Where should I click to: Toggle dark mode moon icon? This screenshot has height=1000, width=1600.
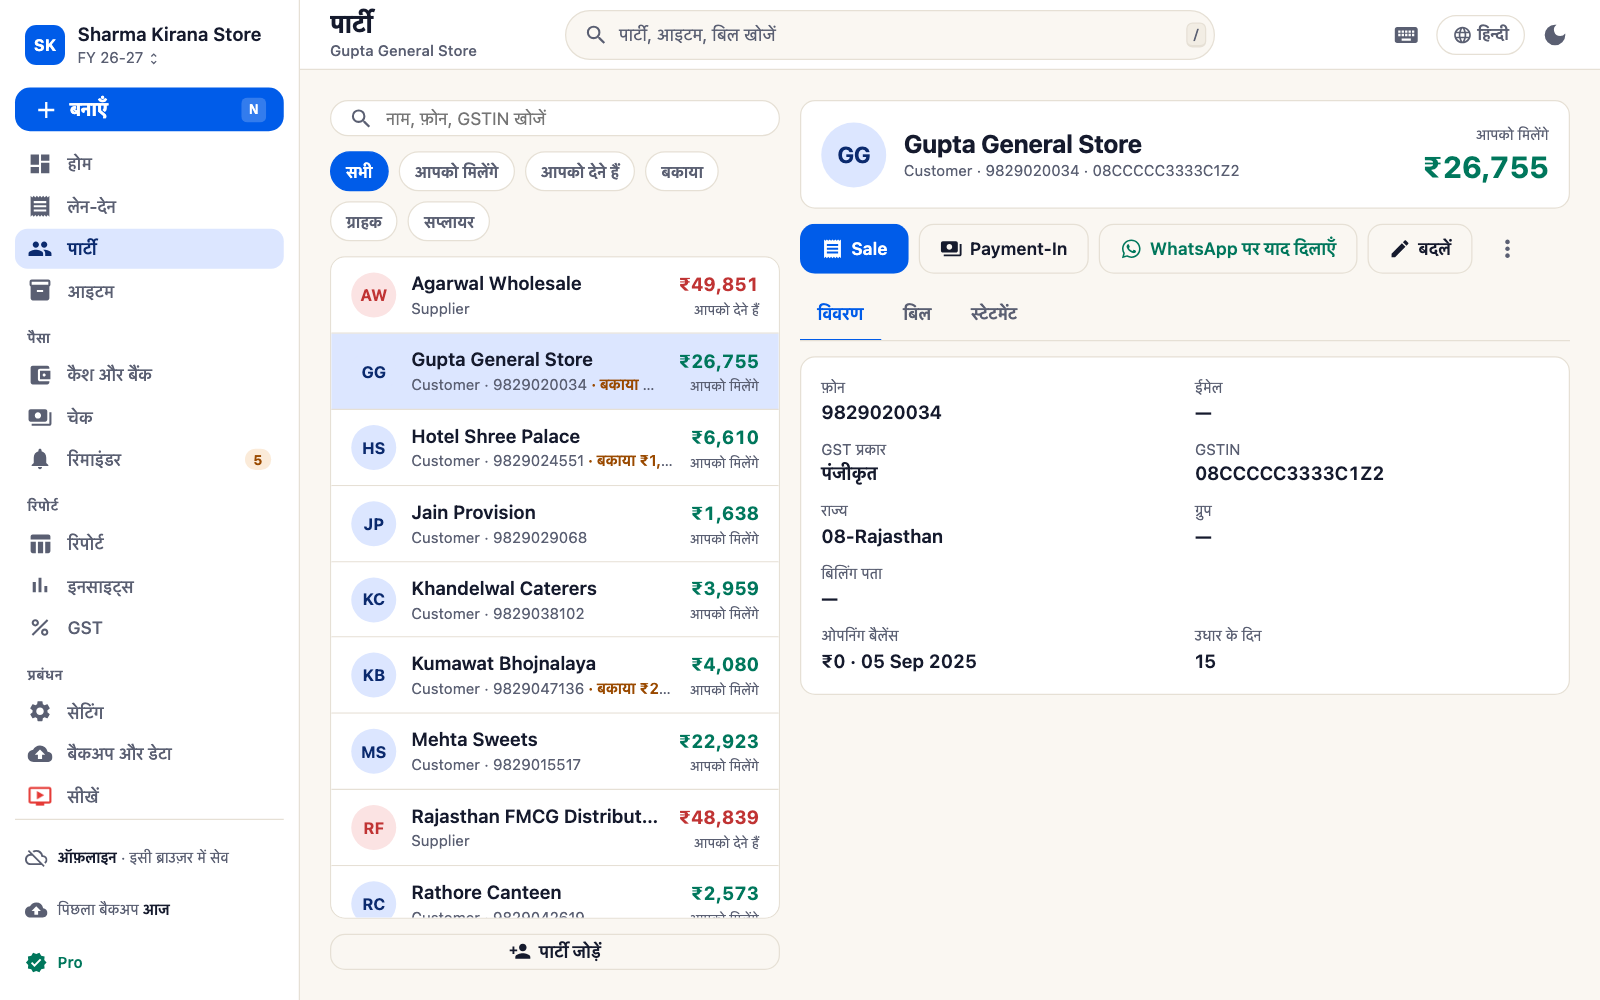coord(1555,35)
